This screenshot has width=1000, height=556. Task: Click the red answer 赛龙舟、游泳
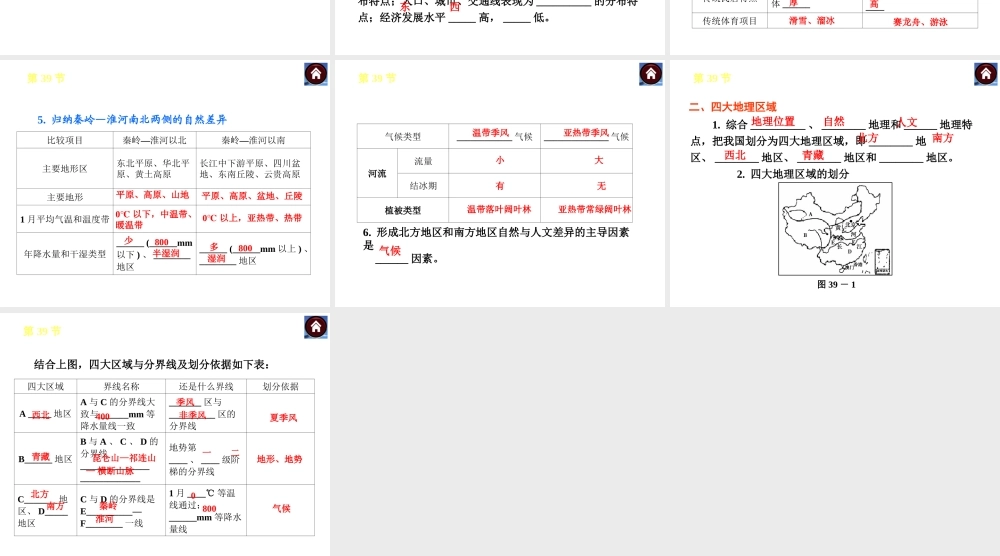point(920,22)
